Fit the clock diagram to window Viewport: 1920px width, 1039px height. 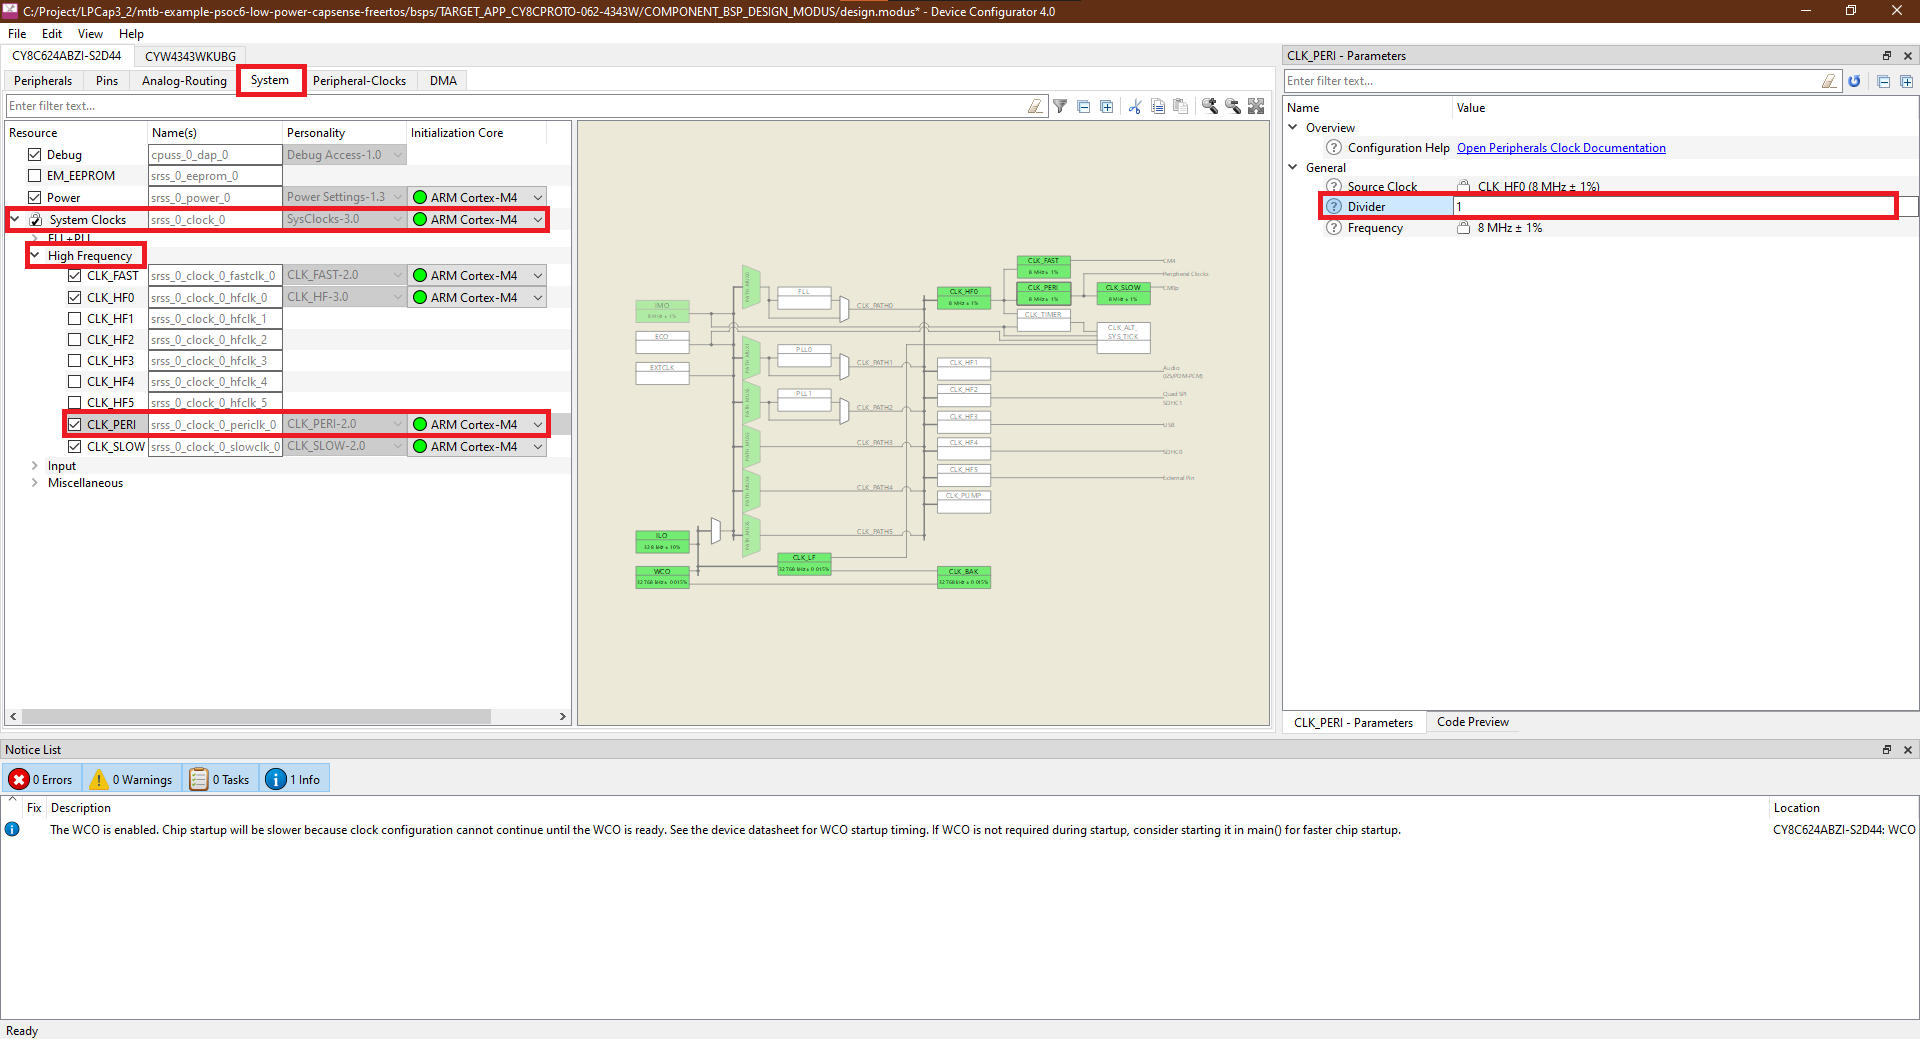point(1257,106)
